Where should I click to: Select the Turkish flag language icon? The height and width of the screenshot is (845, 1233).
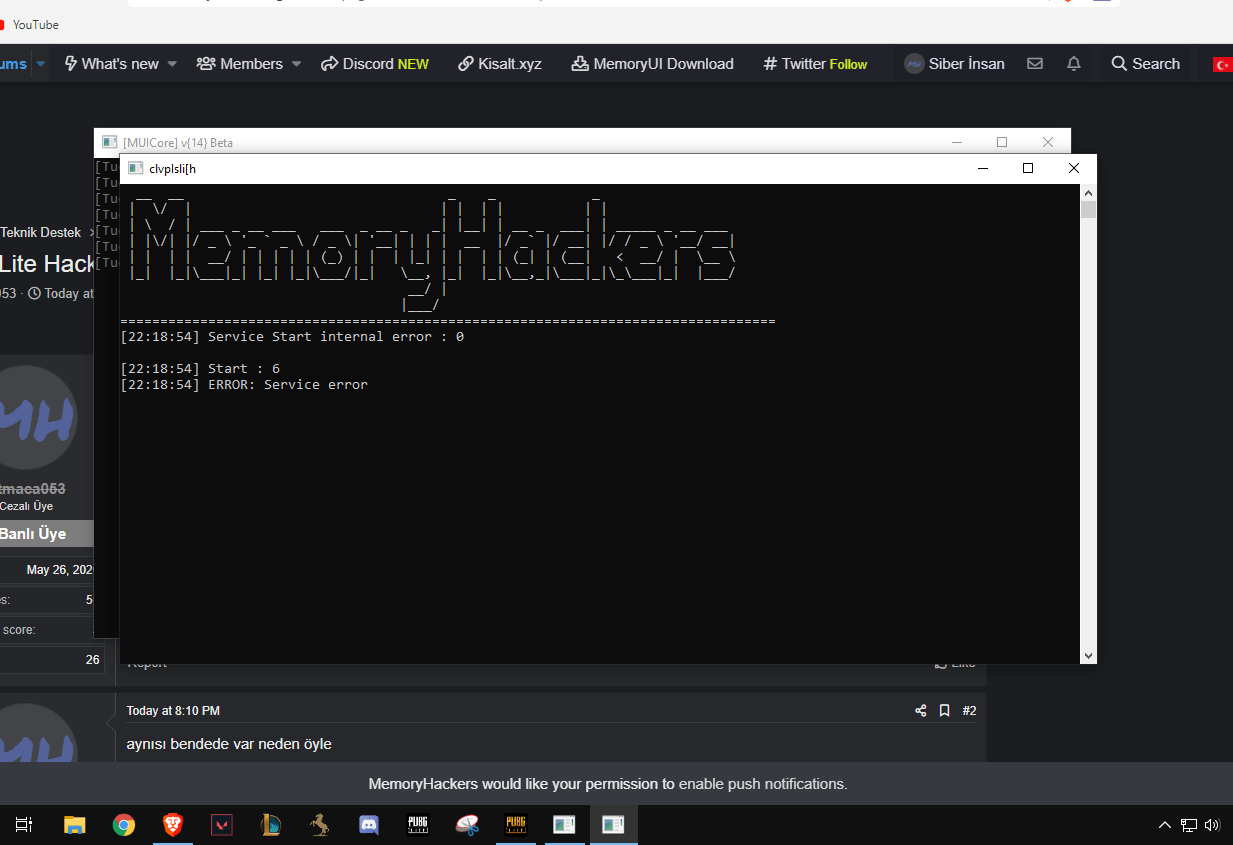(x=1223, y=64)
